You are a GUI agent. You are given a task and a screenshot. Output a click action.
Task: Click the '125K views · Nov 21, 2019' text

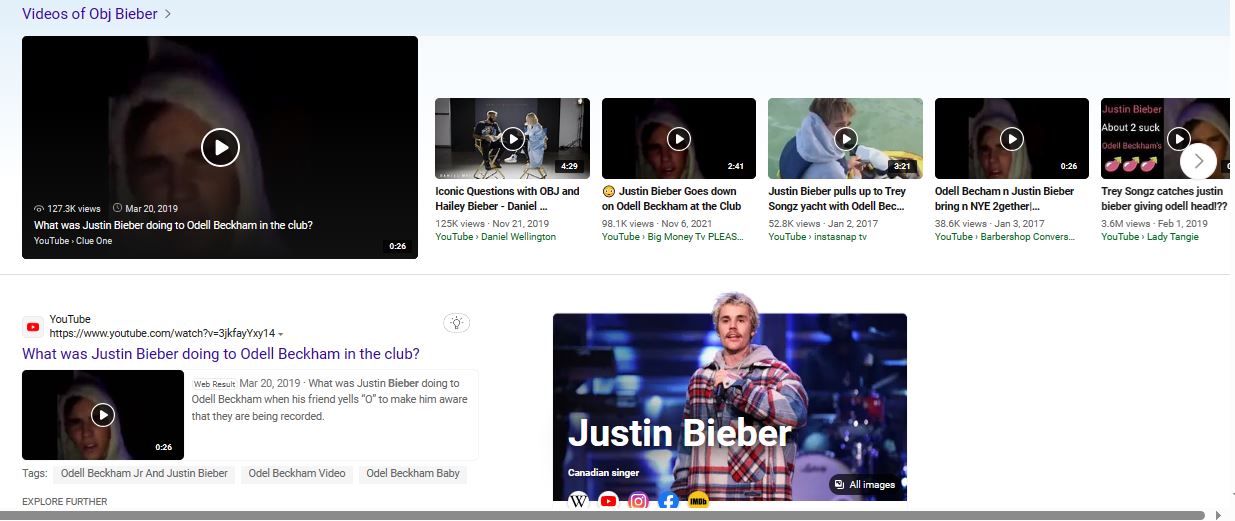click(x=491, y=224)
